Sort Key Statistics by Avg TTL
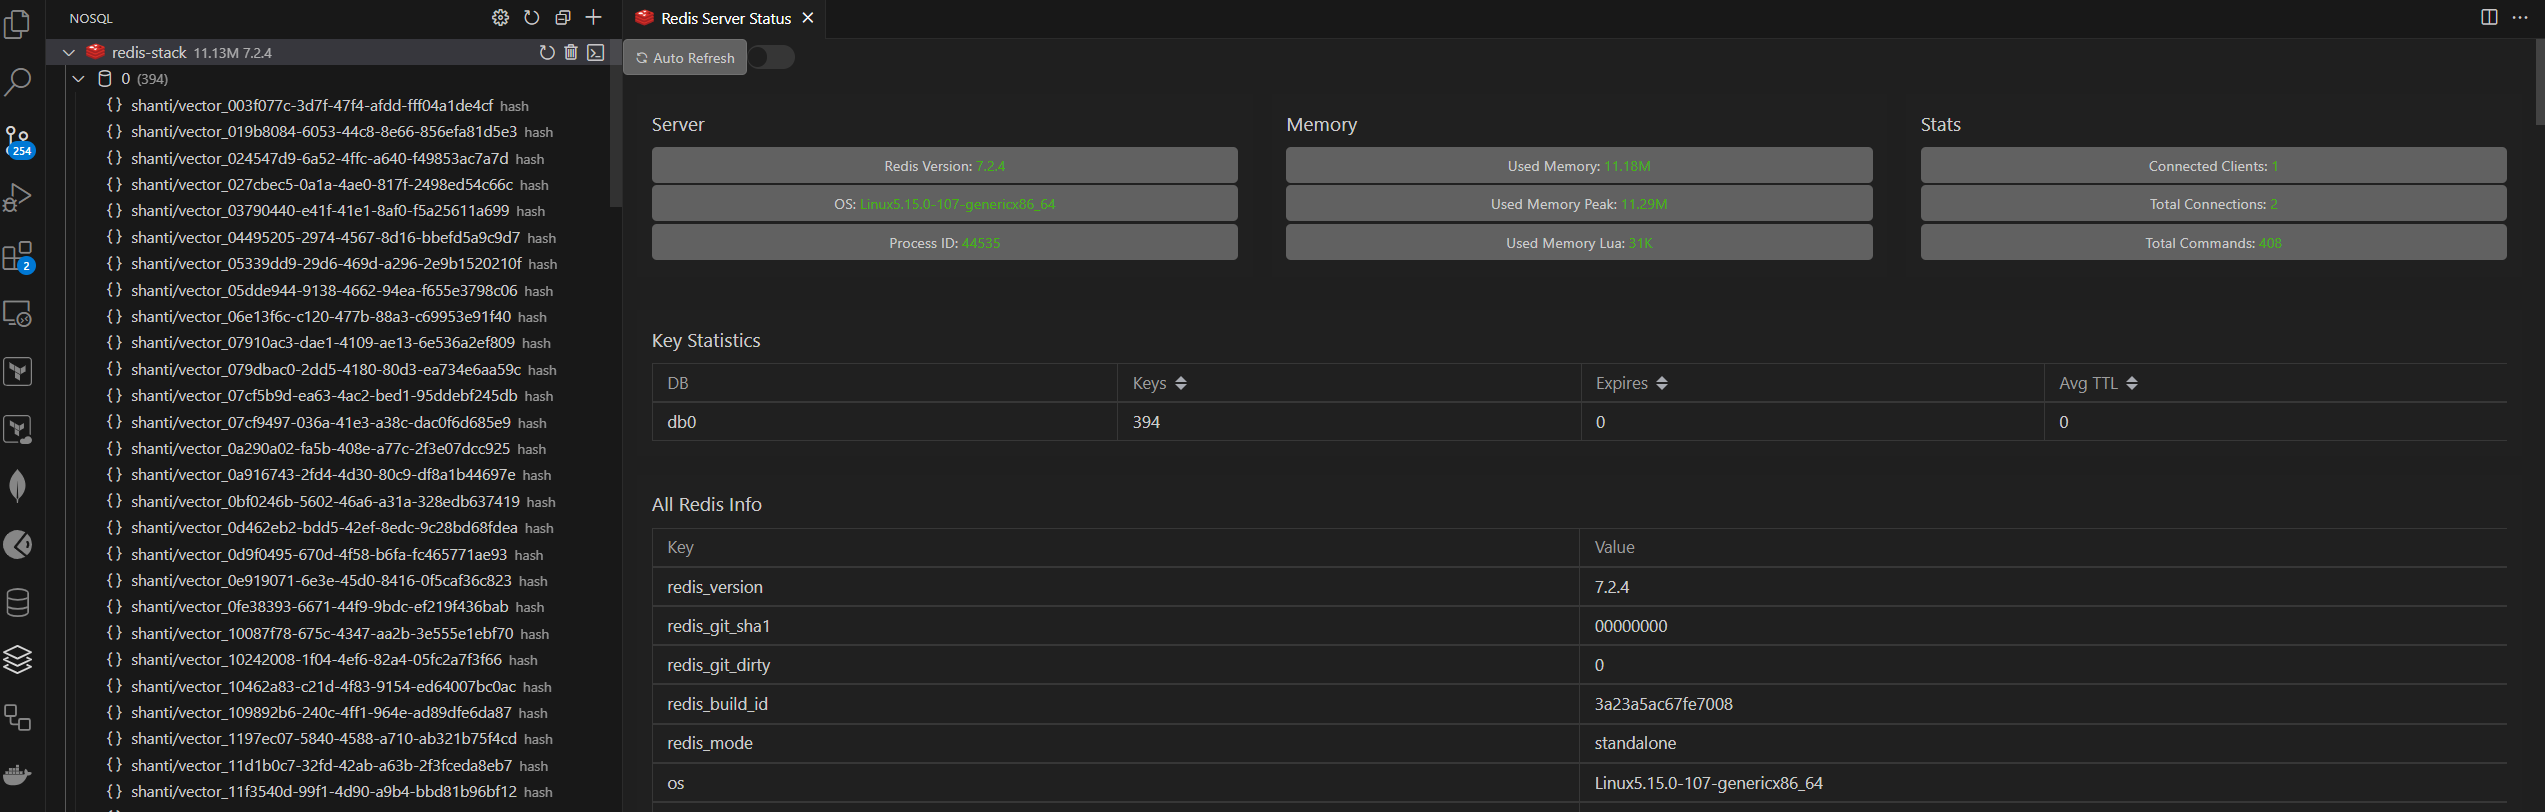2545x812 pixels. click(2132, 383)
